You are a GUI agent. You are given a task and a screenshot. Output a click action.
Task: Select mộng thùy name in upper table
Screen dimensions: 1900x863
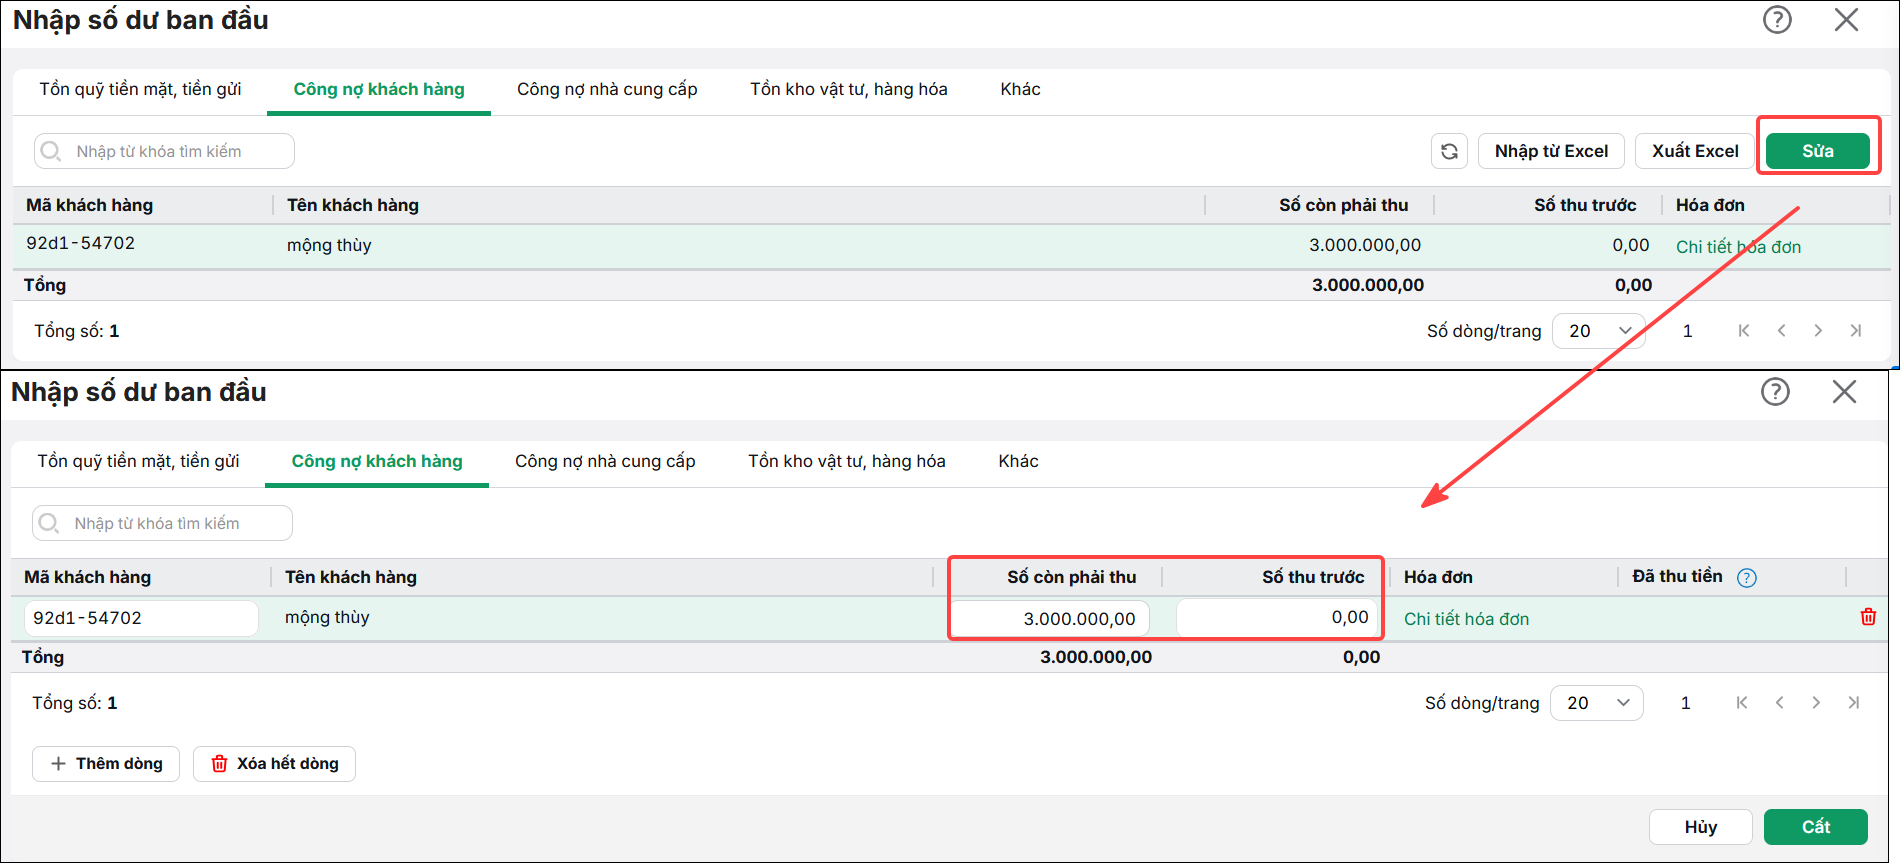pyautogui.click(x=329, y=245)
